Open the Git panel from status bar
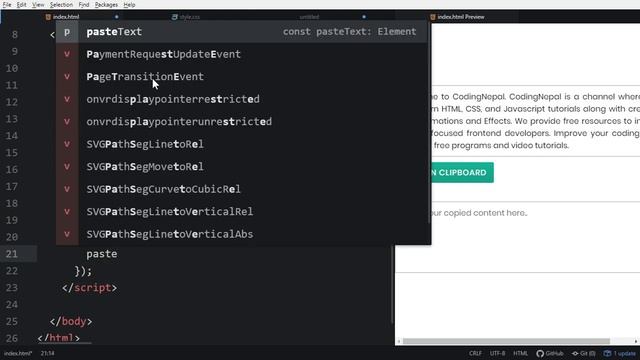This screenshot has height=360, width=640. pyautogui.click(x=584, y=353)
